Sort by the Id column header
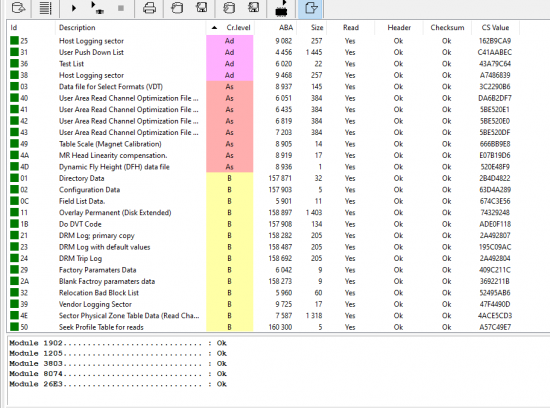The height and width of the screenshot is (408, 550). (x=14, y=27)
